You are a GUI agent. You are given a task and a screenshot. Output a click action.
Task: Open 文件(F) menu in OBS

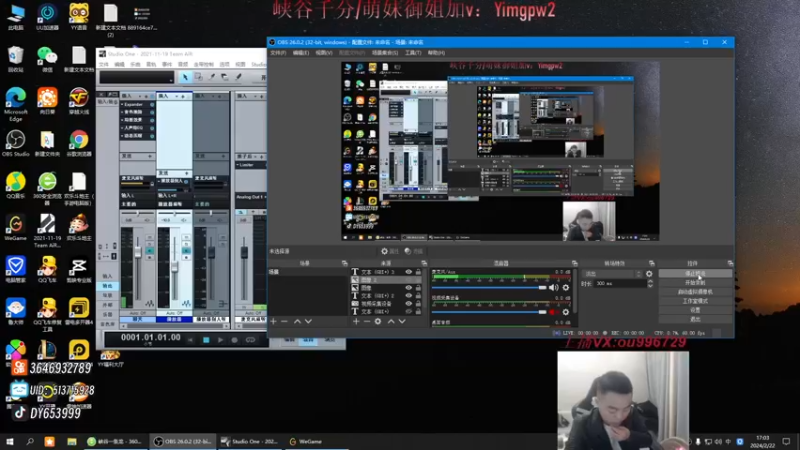pyautogui.click(x=278, y=53)
